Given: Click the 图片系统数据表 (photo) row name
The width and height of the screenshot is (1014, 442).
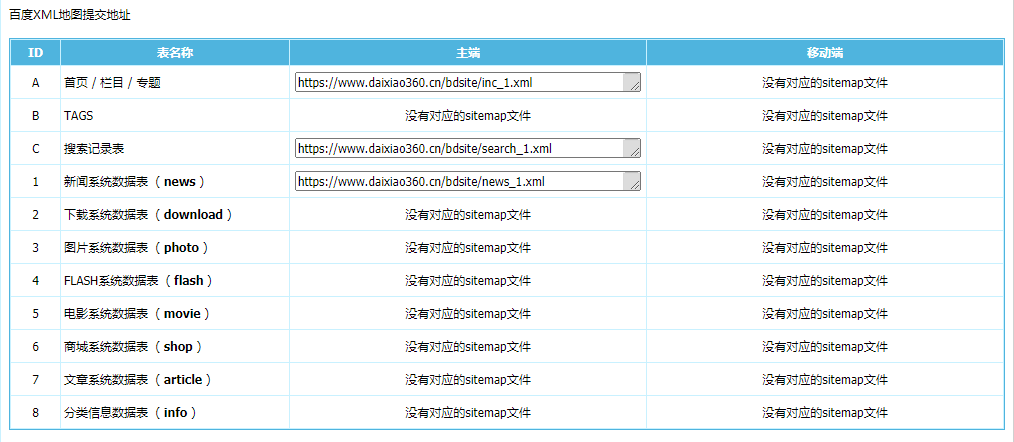Looking at the screenshot, I should pos(136,248).
